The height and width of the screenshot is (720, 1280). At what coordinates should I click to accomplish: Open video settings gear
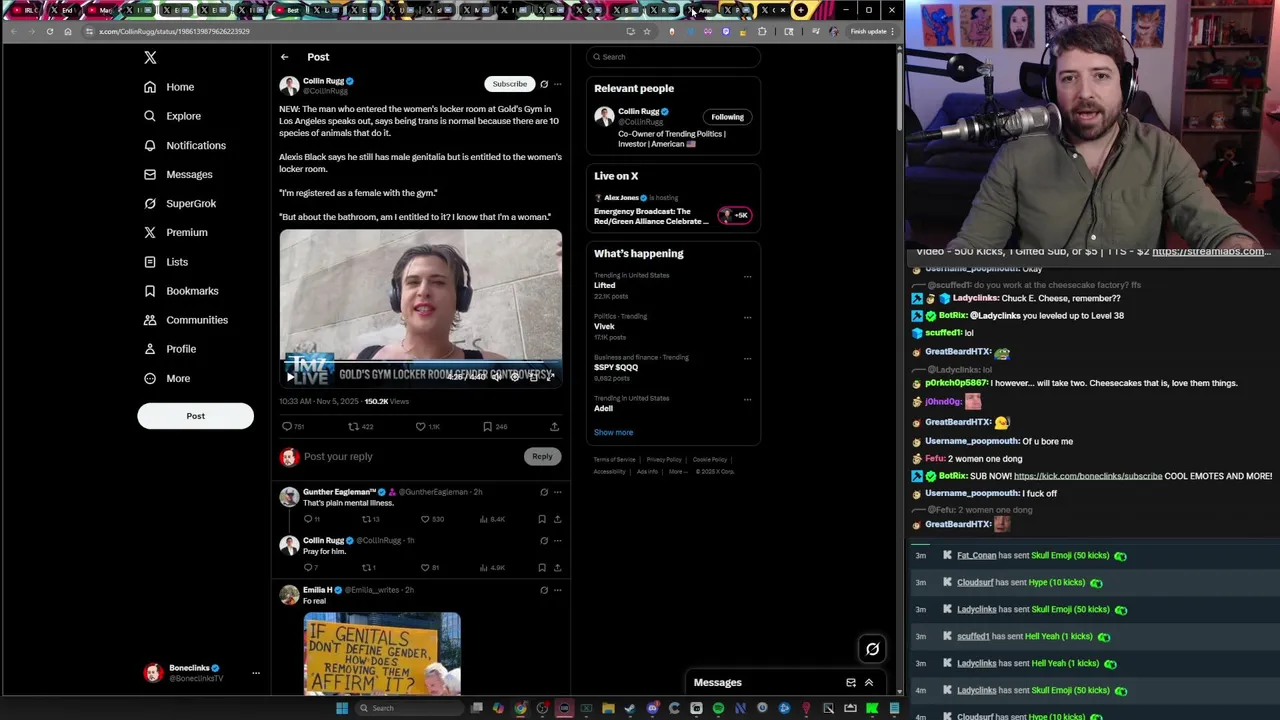(515, 377)
